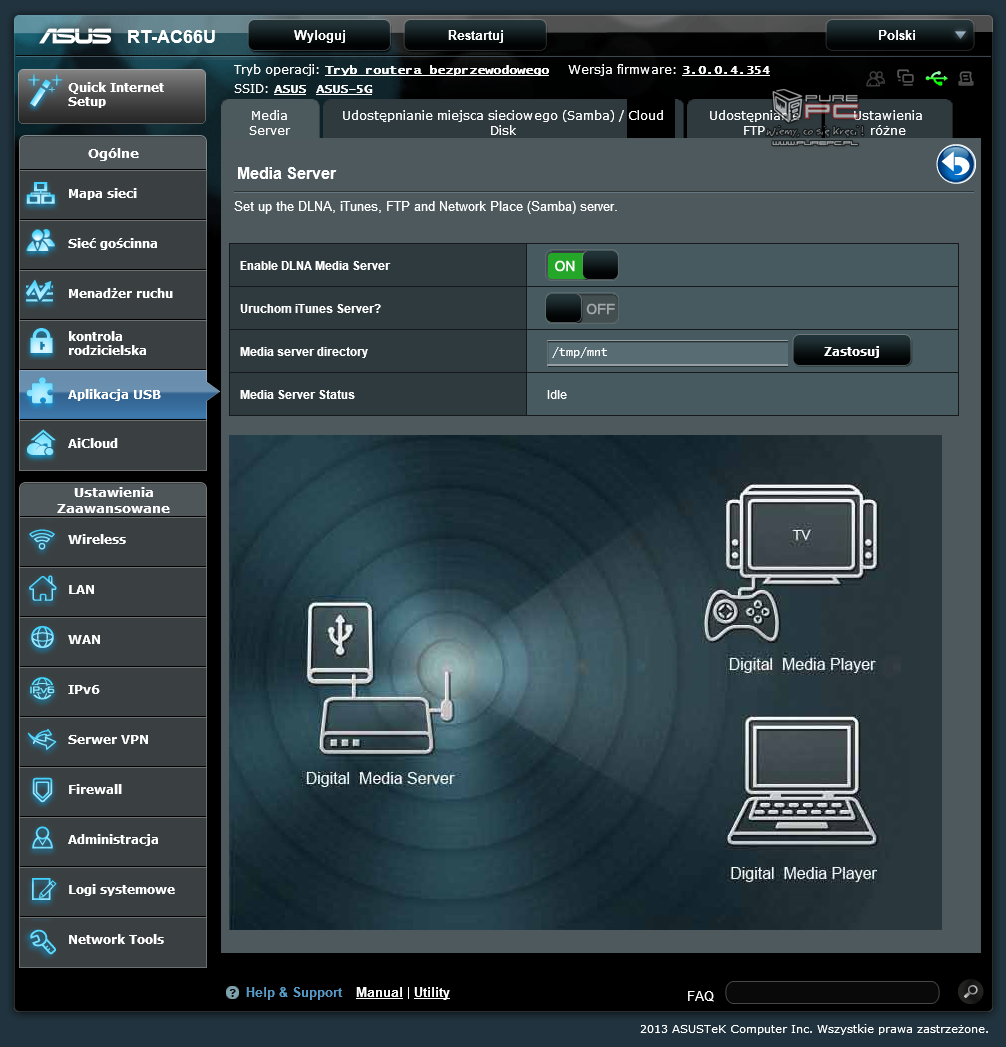1006x1047 pixels.
Task: Click the IPv6 globe icon
Action: click(43, 688)
